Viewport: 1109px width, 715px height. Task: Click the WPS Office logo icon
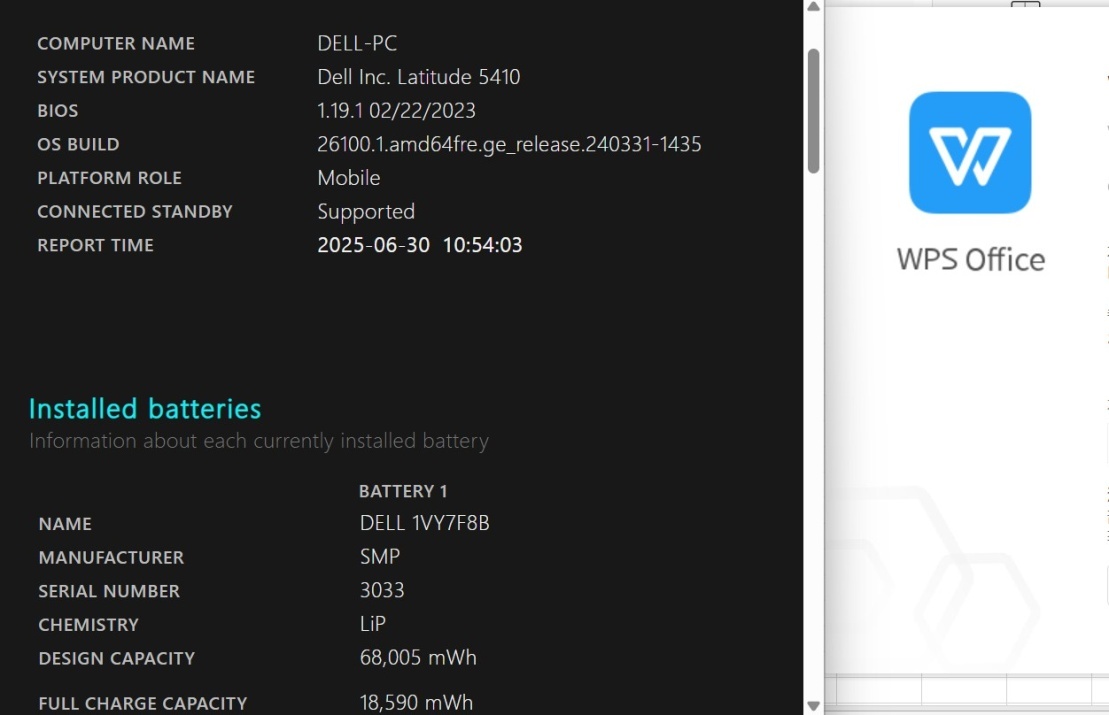click(x=970, y=152)
